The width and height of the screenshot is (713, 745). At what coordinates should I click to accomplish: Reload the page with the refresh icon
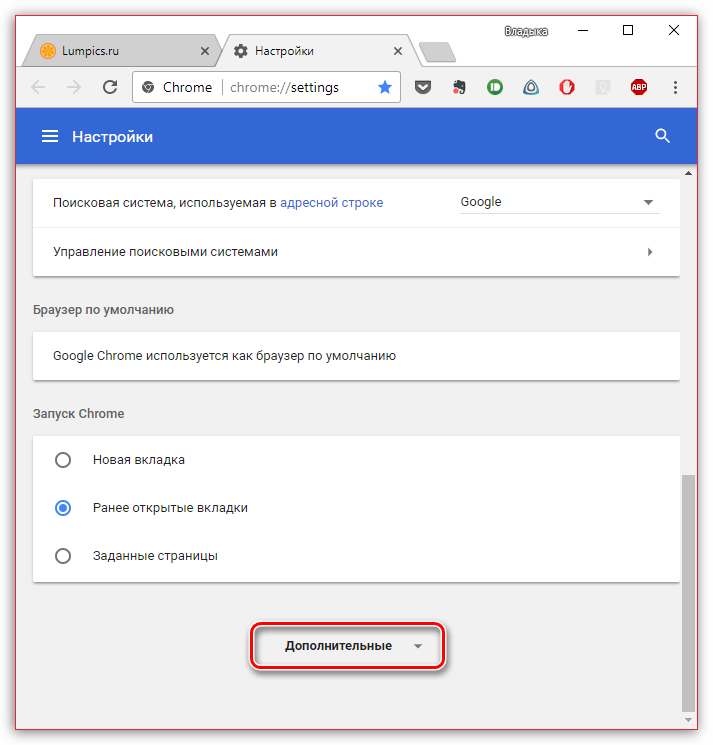110,87
